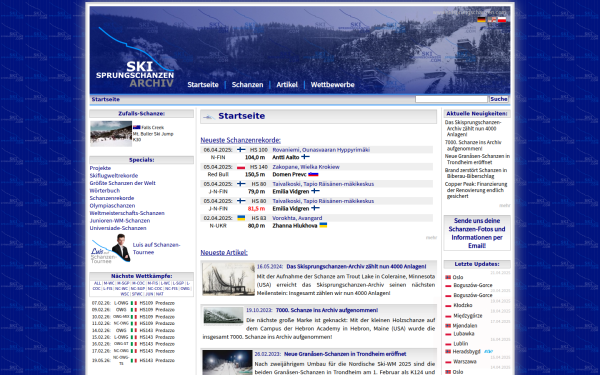Open Wettbewerbe in the main navigation
Viewport: 600px width, 375px height.
click(x=333, y=85)
